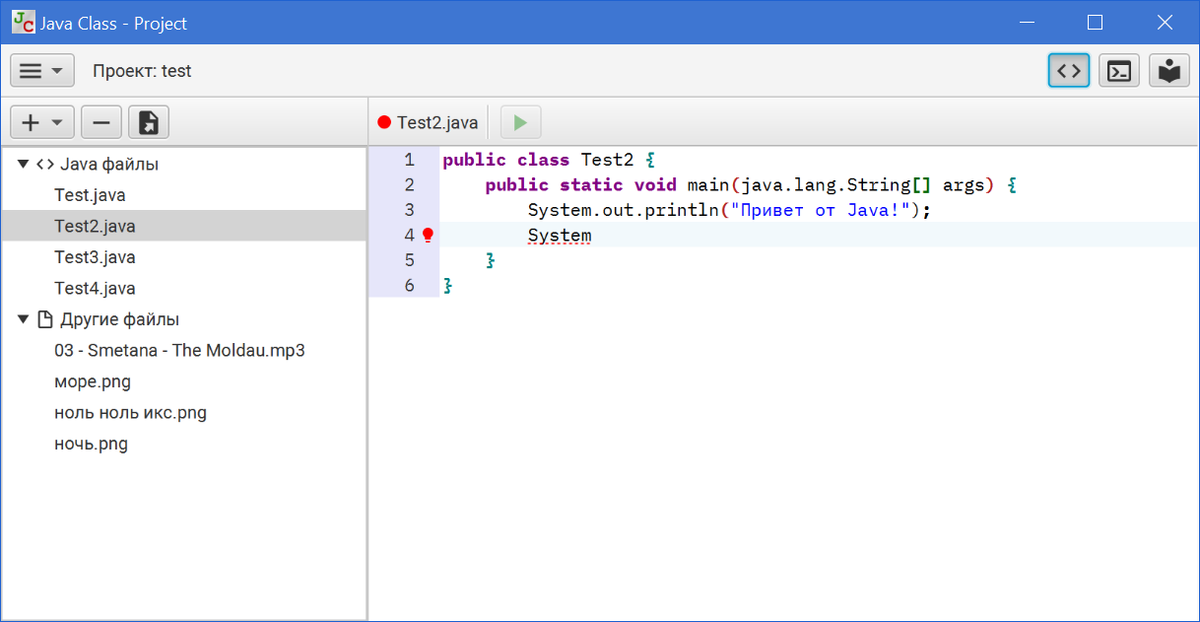The image size is (1200, 622).
Task: Click the document icon beside Другие файлы
Action: (x=44, y=319)
